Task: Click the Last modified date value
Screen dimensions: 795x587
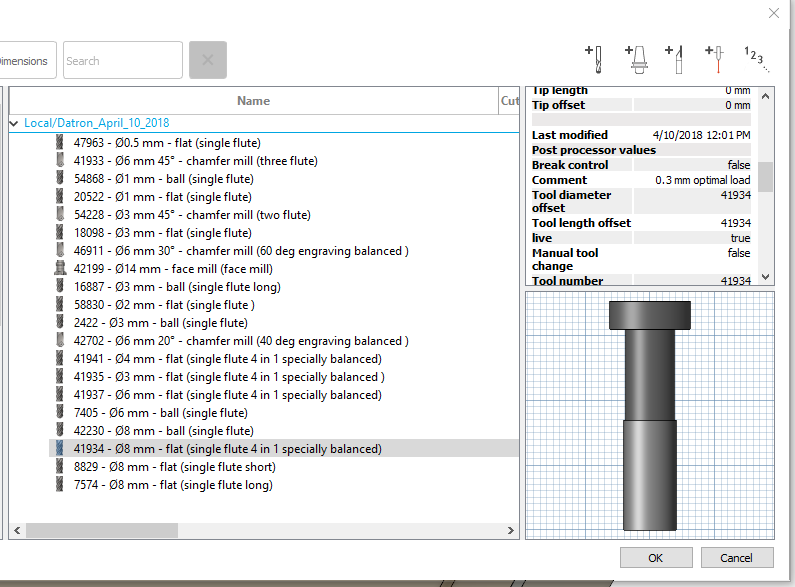Action: [x=701, y=135]
